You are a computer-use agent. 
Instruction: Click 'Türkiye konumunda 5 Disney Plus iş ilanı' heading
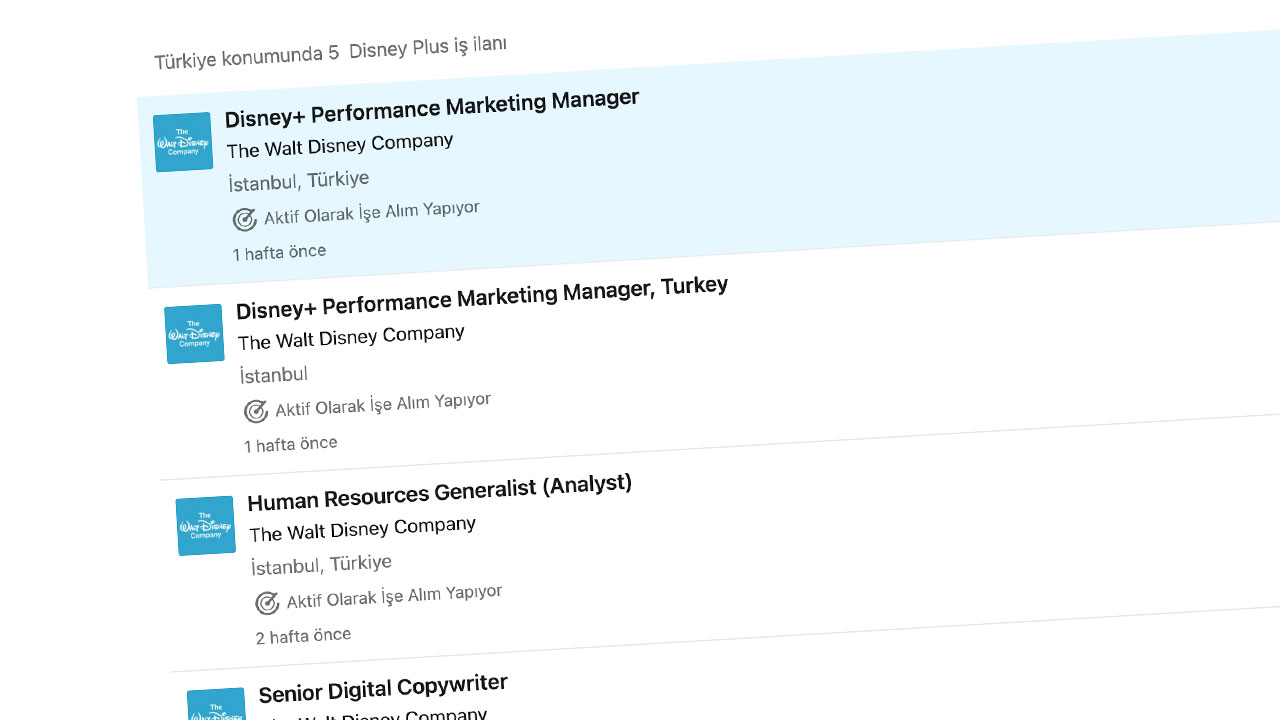pyautogui.click(x=331, y=53)
